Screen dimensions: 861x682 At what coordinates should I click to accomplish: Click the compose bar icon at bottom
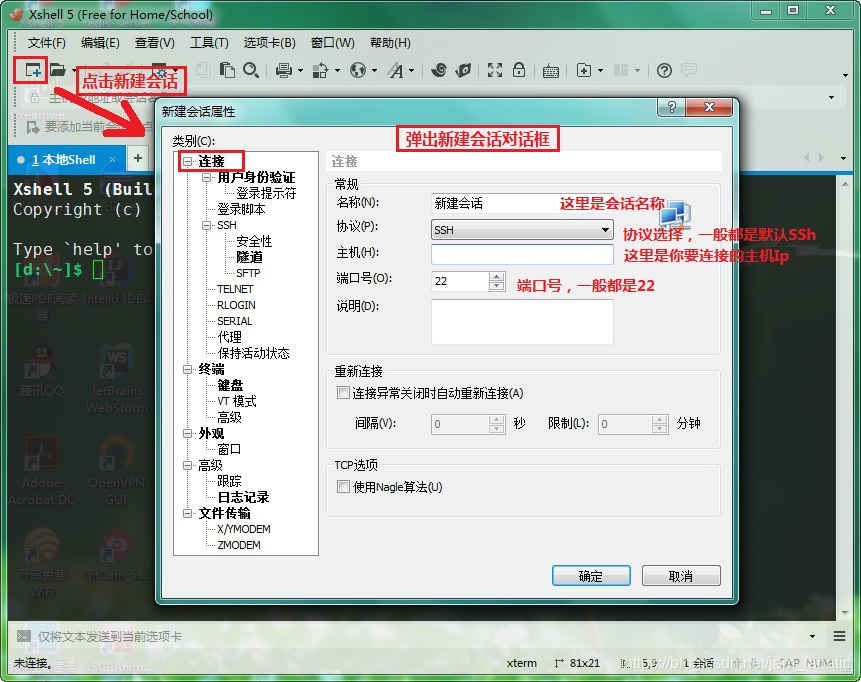(24, 636)
